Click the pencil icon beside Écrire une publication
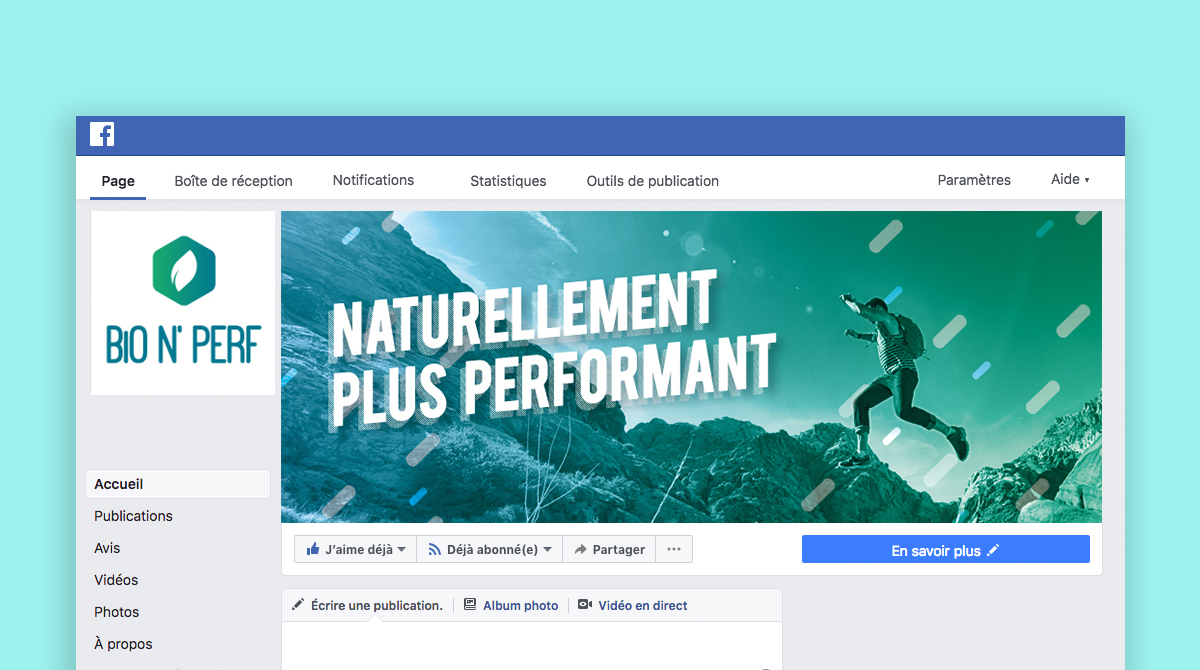The image size is (1200, 670). (298, 605)
